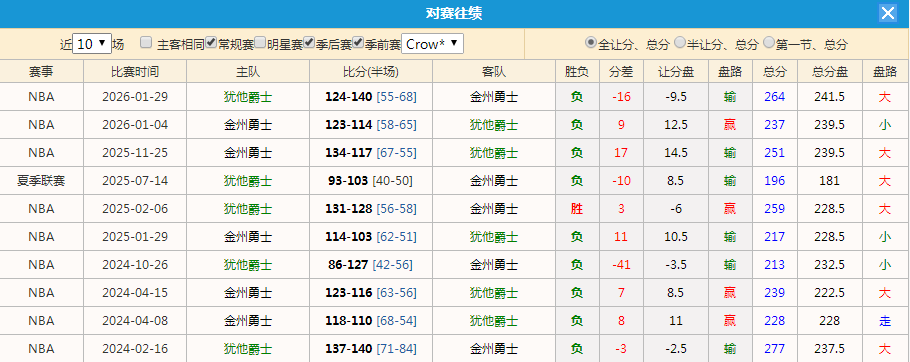Click the point difference -41

622,265
